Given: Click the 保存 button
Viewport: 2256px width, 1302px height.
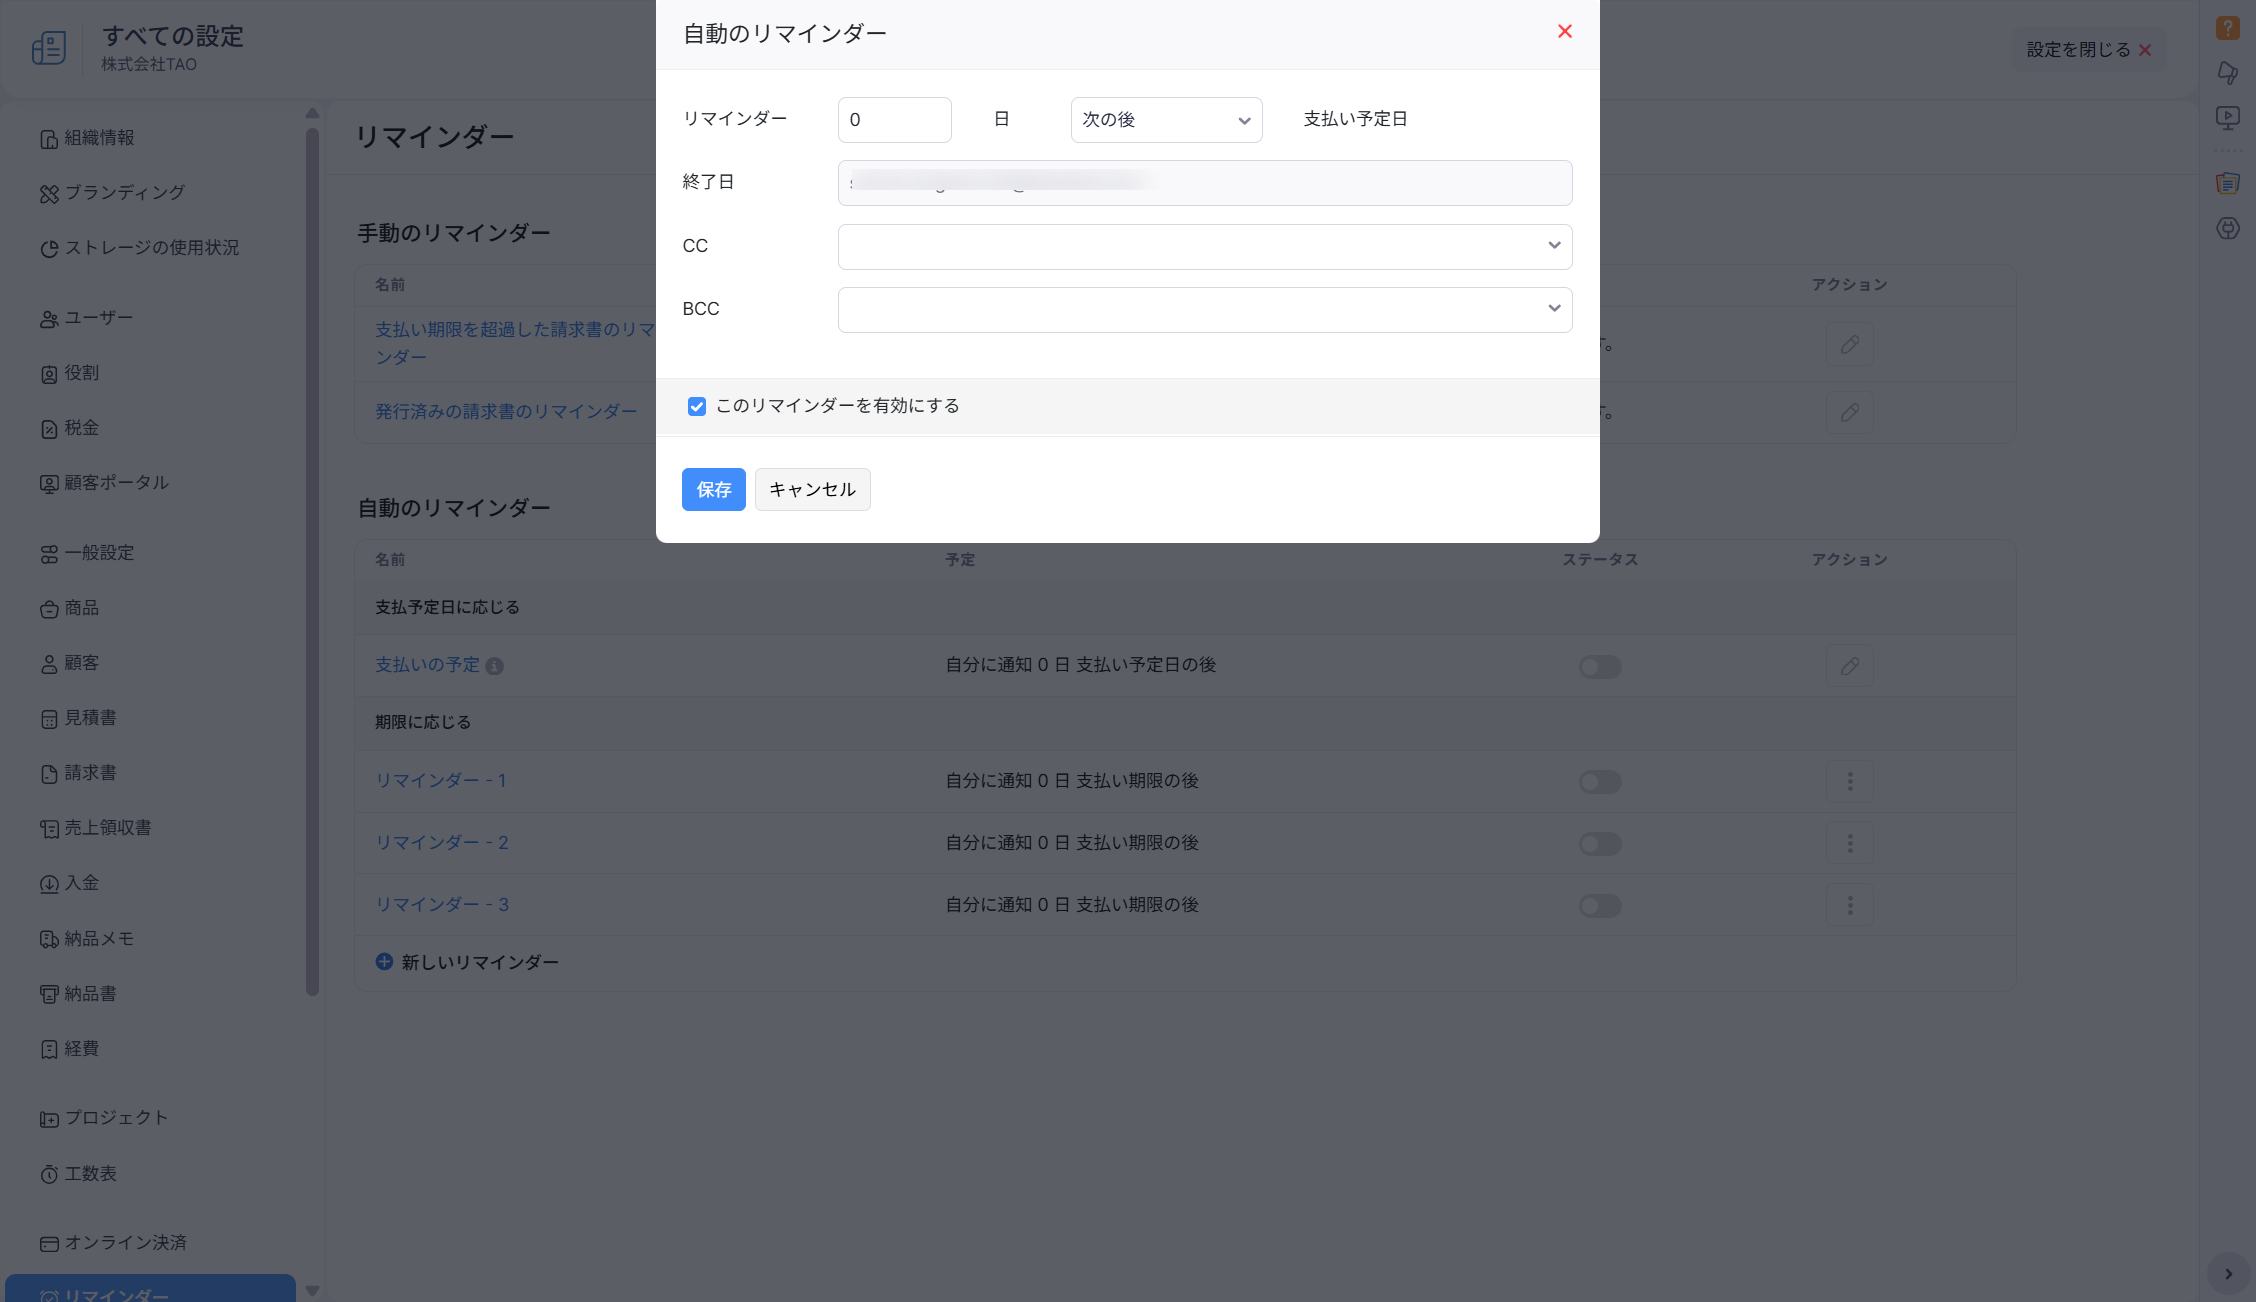Looking at the screenshot, I should click(713, 490).
